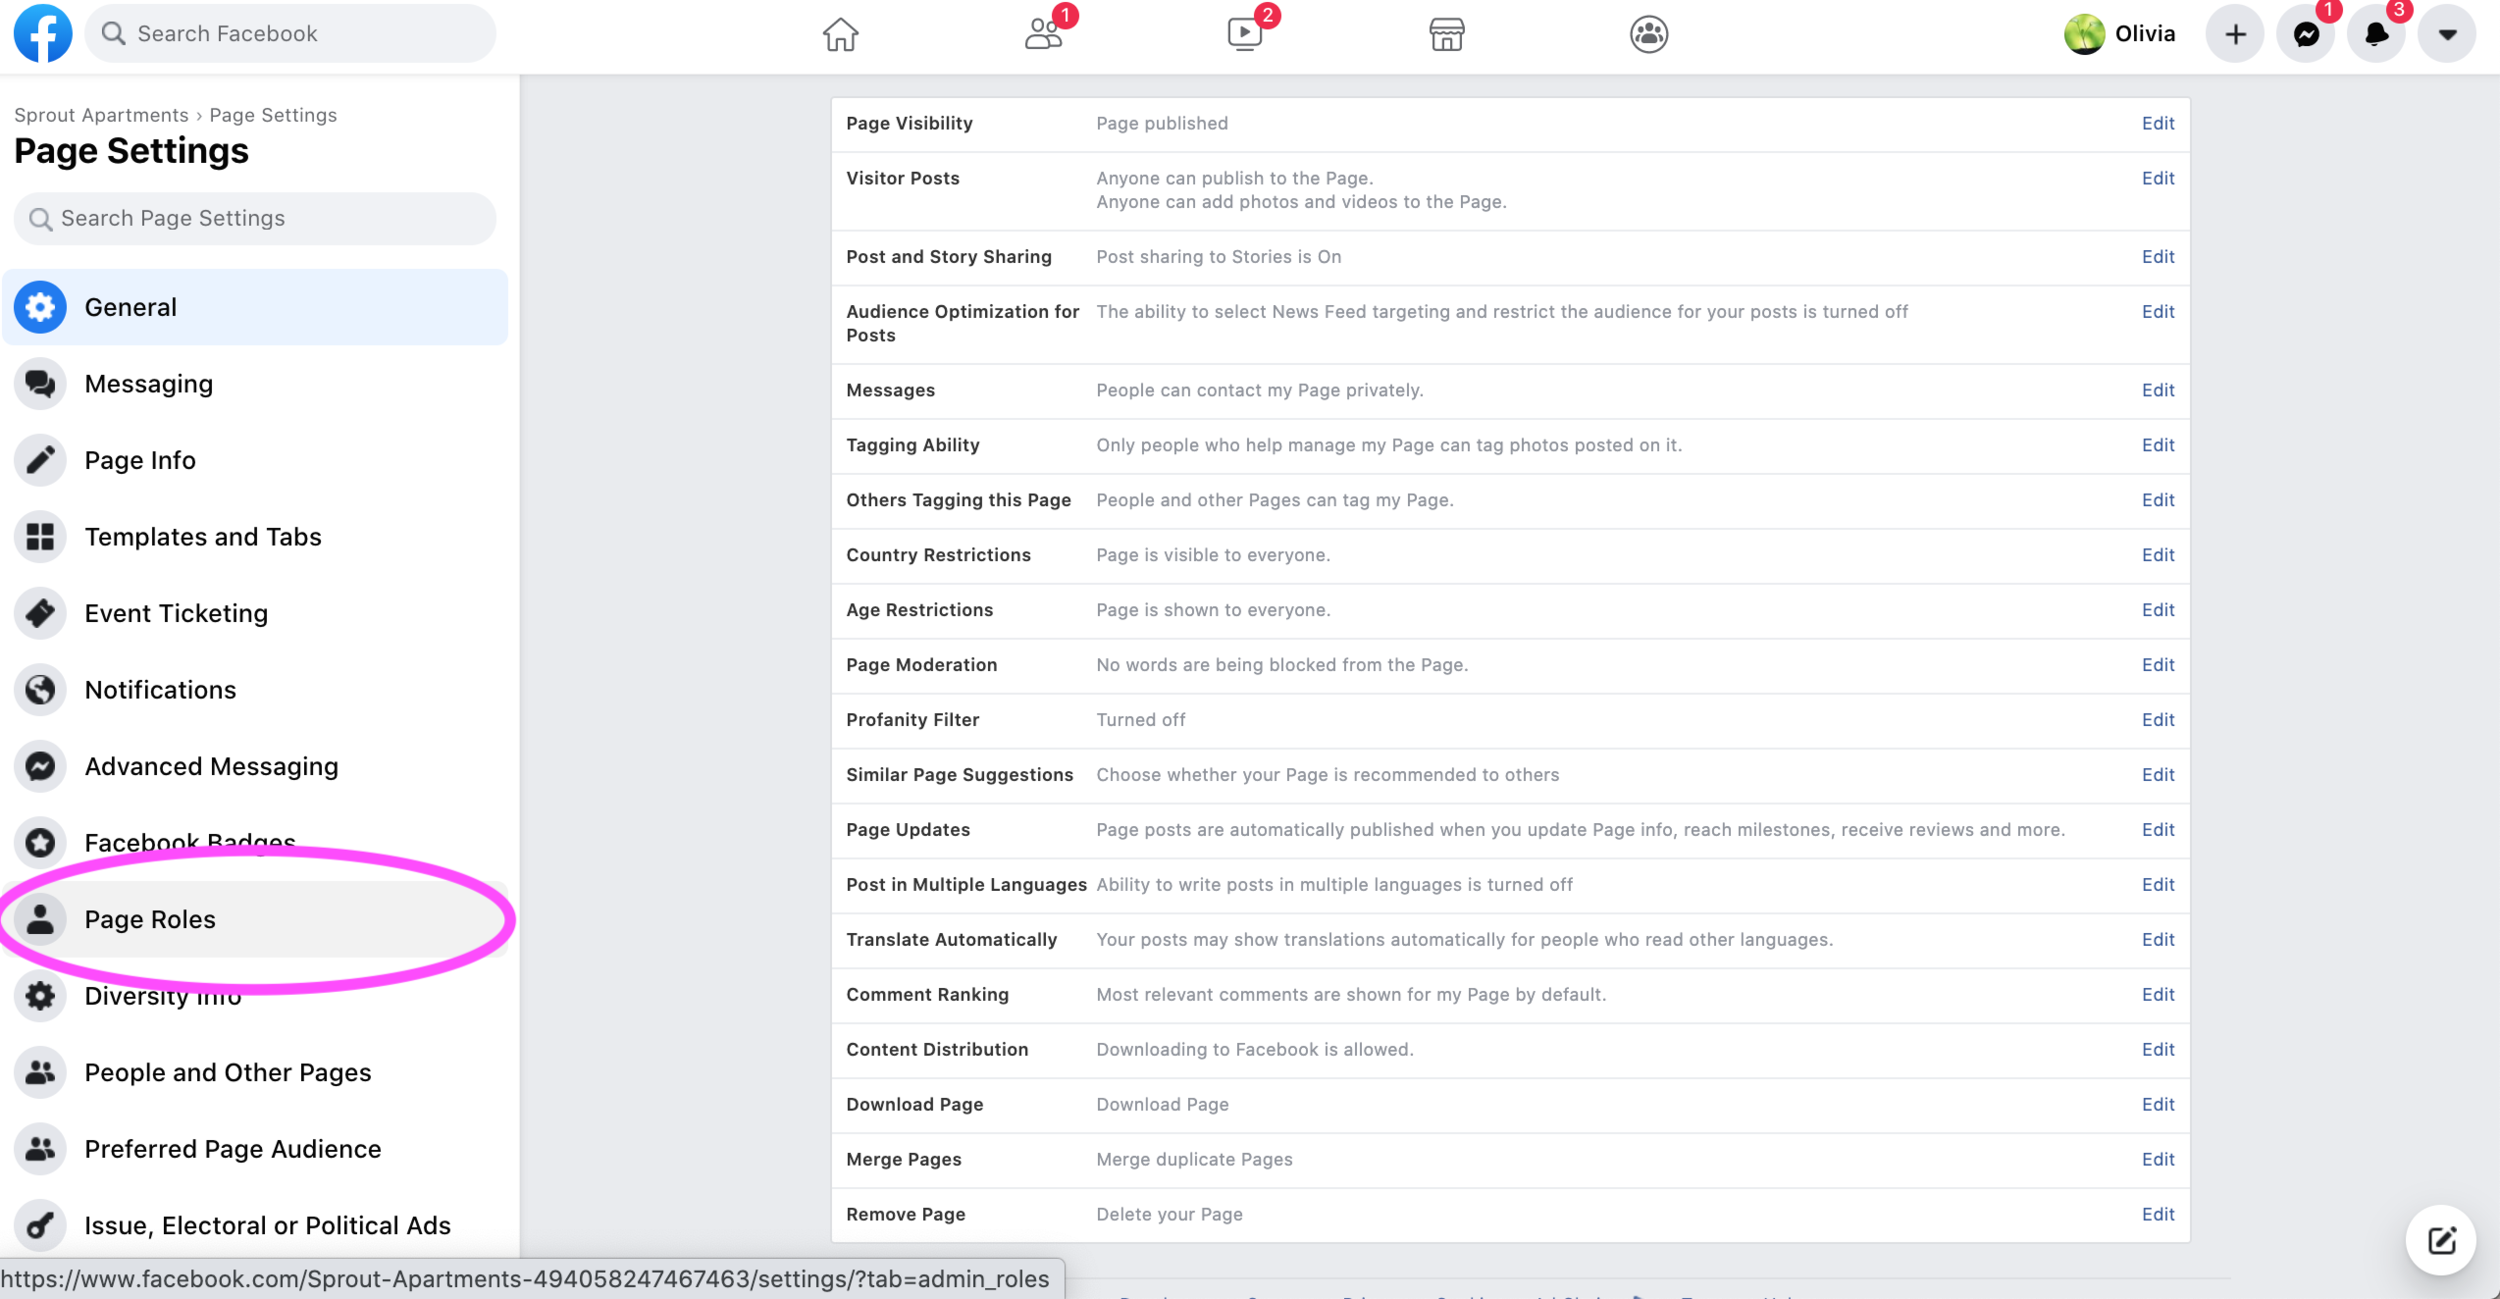Open the Marketplace storefront icon
The height and width of the screenshot is (1299, 2500).
pyautogui.click(x=1446, y=34)
